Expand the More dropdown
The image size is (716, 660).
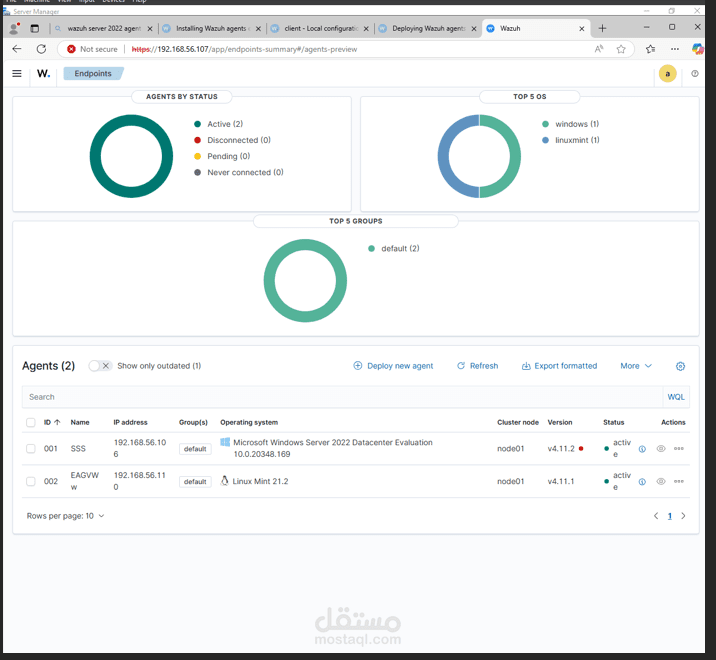tap(636, 366)
